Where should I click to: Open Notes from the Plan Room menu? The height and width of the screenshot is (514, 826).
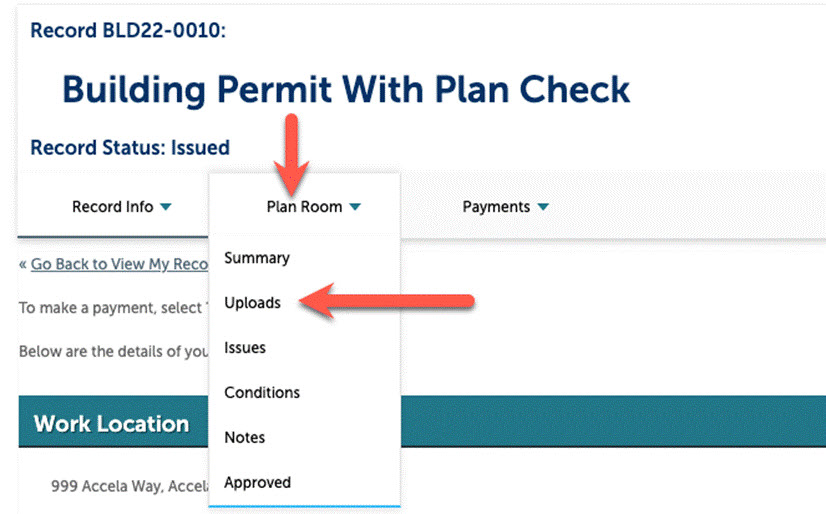point(245,437)
